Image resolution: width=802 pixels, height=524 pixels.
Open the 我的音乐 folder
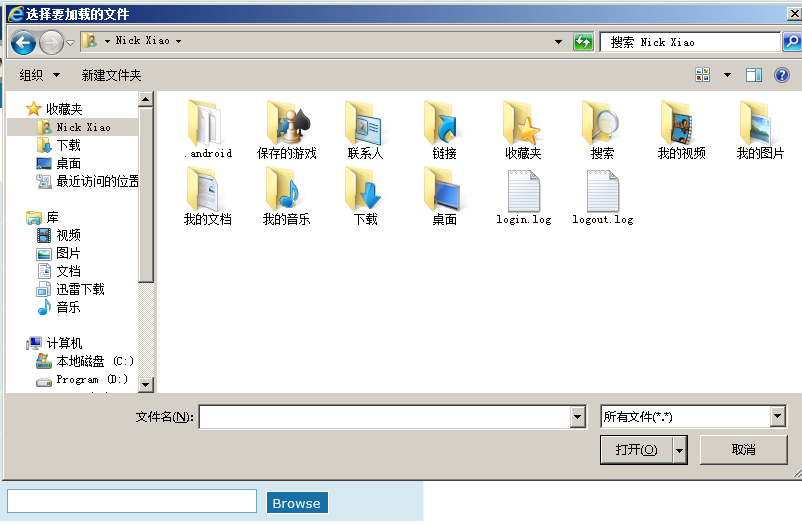coord(287,191)
